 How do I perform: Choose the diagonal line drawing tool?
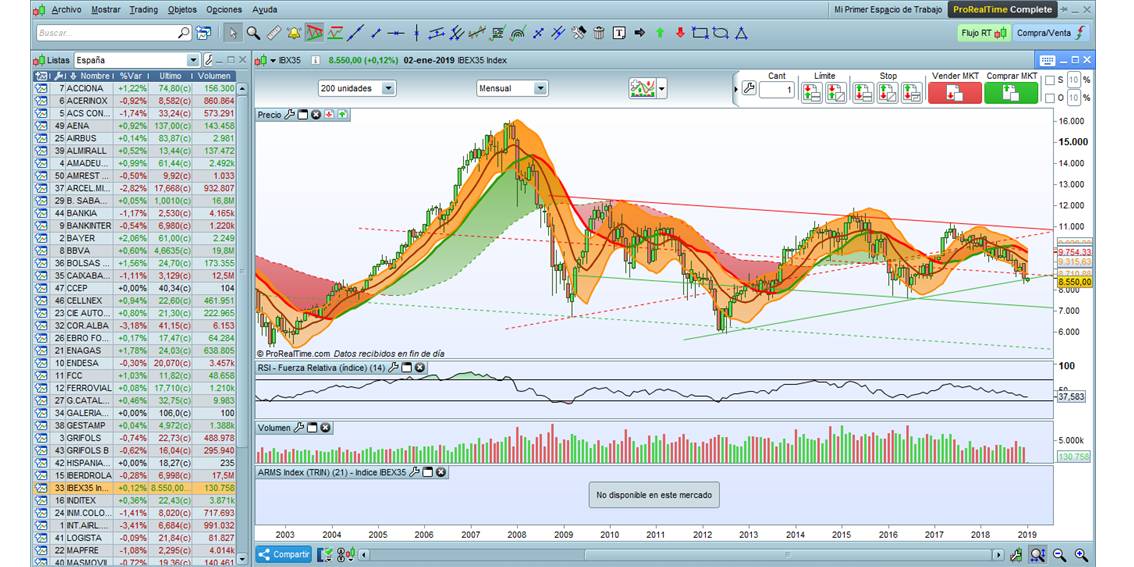[355, 33]
